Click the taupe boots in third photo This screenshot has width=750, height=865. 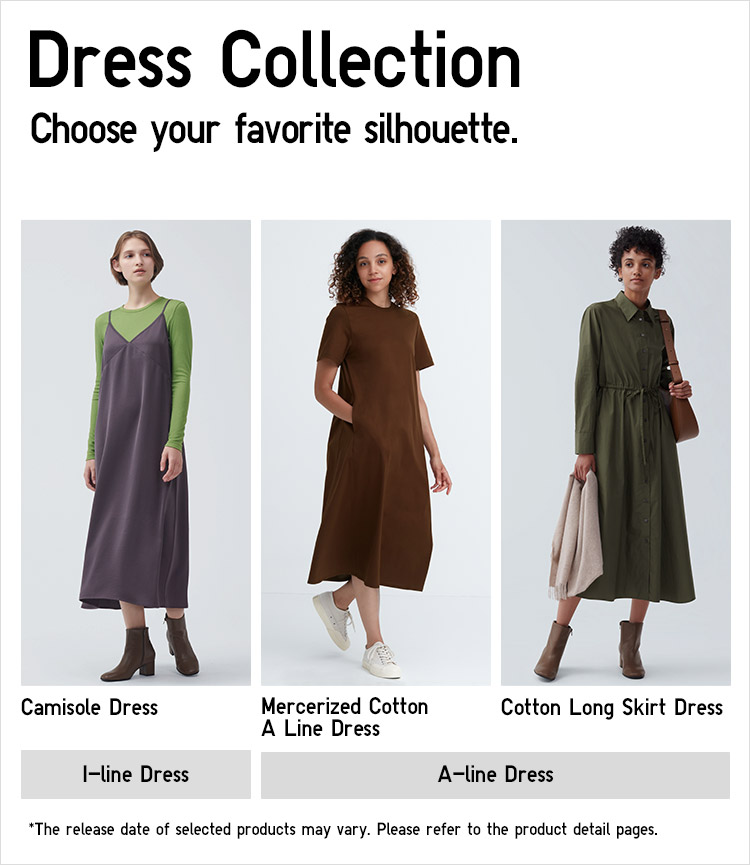[590, 650]
